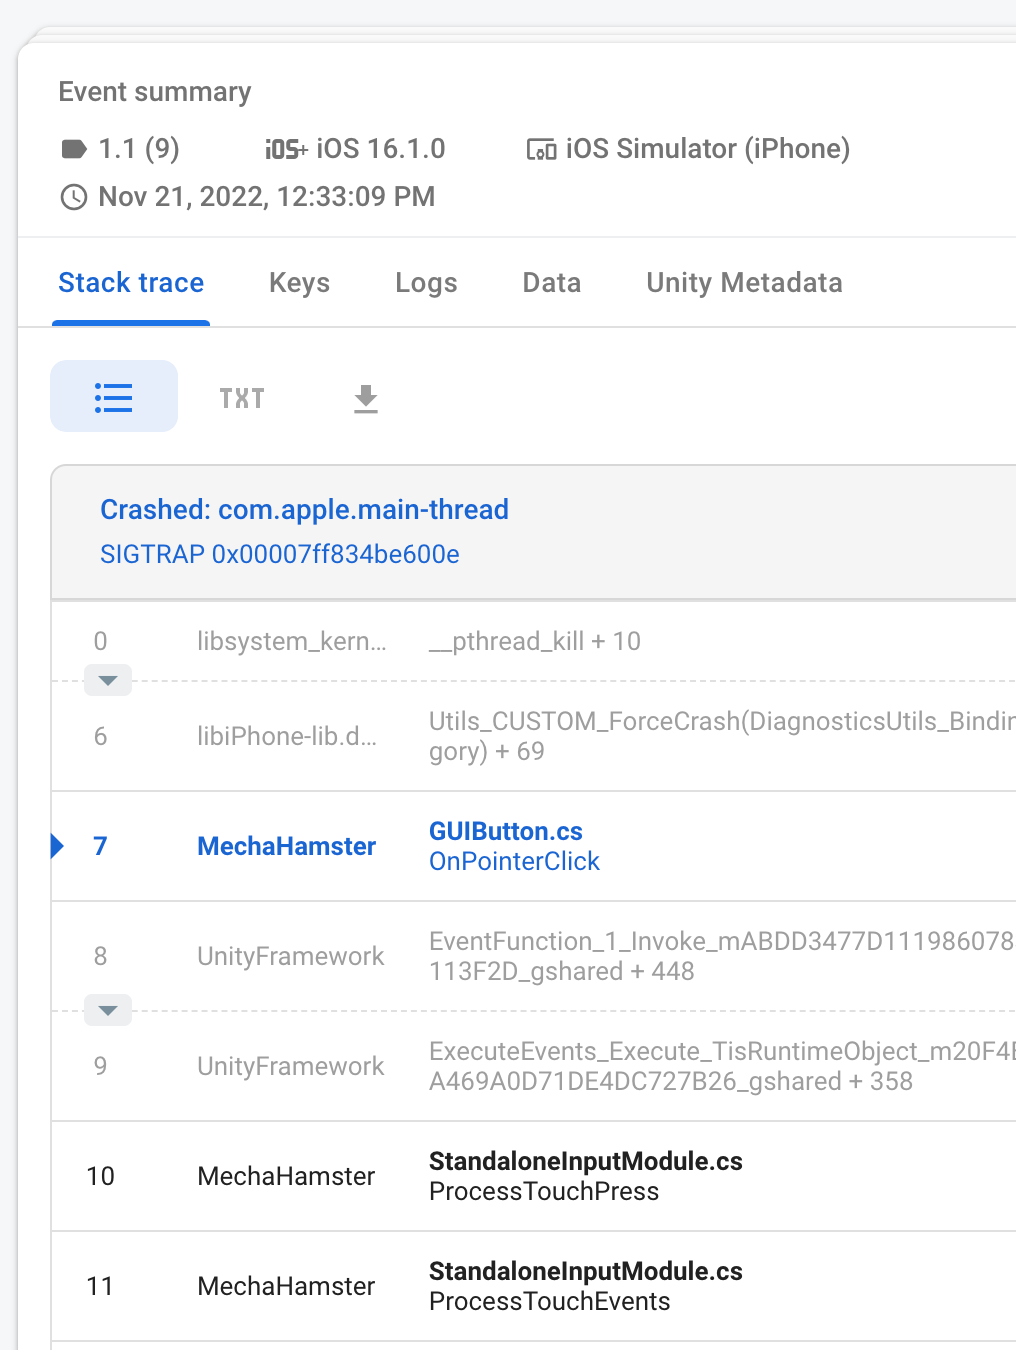This screenshot has height=1350, width=1016.
Task: Open the Logs tab
Action: click(x=426, y=283)
